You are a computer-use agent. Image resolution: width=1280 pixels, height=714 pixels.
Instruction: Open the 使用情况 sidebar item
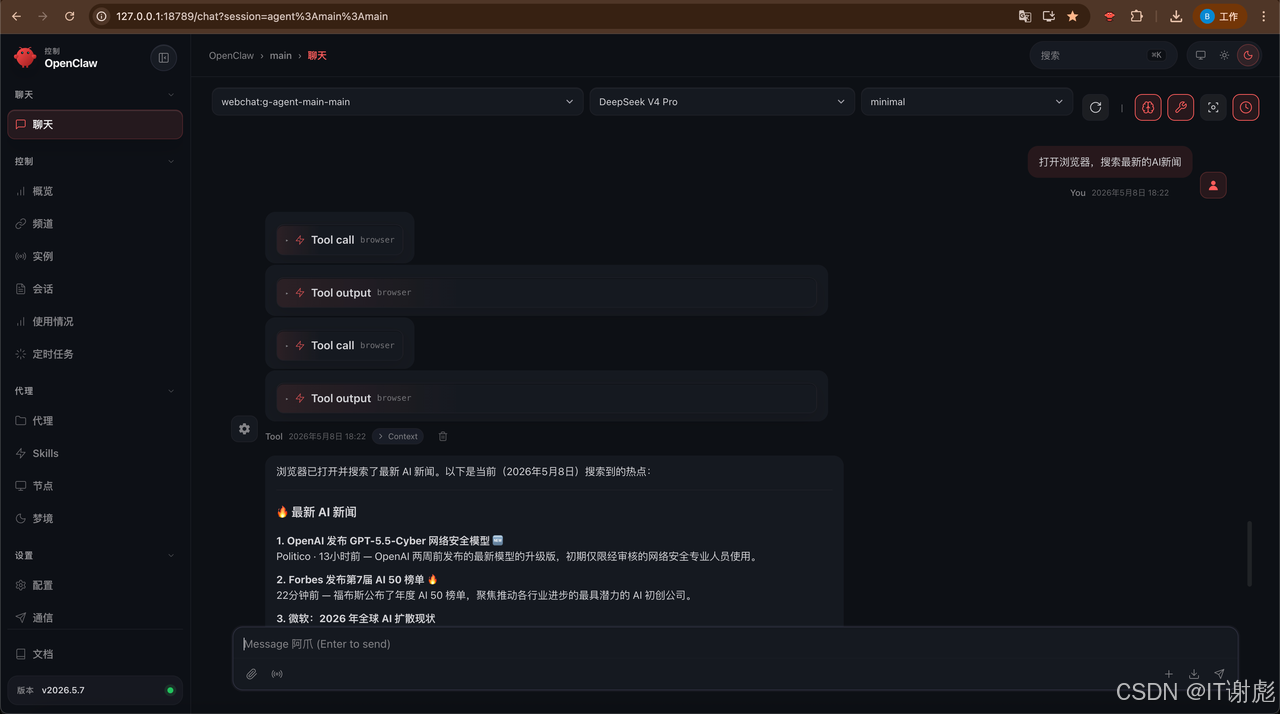tap(95, 321)
